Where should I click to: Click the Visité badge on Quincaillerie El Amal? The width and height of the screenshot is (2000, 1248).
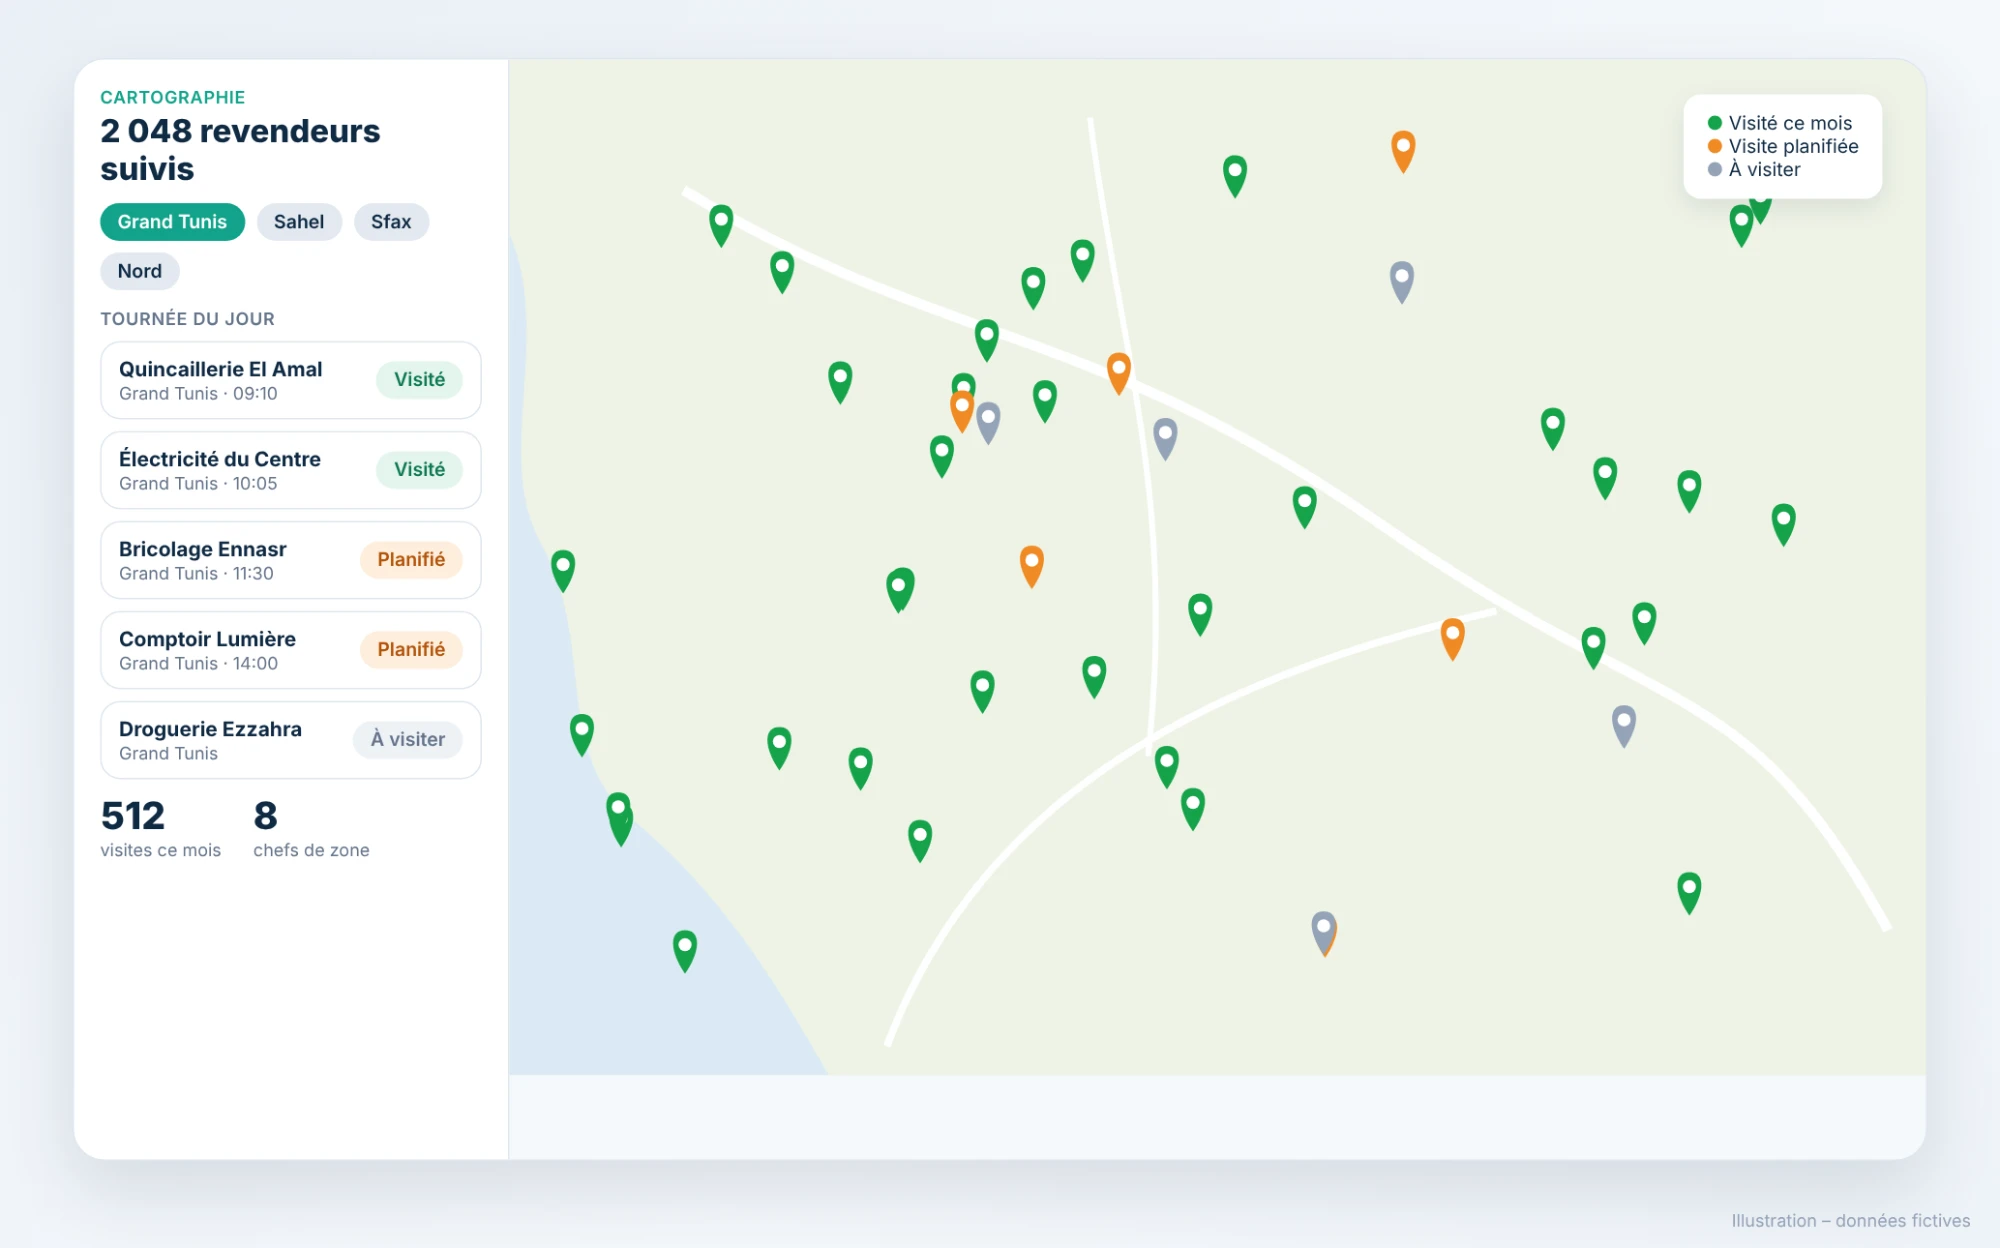coord(419,380)
